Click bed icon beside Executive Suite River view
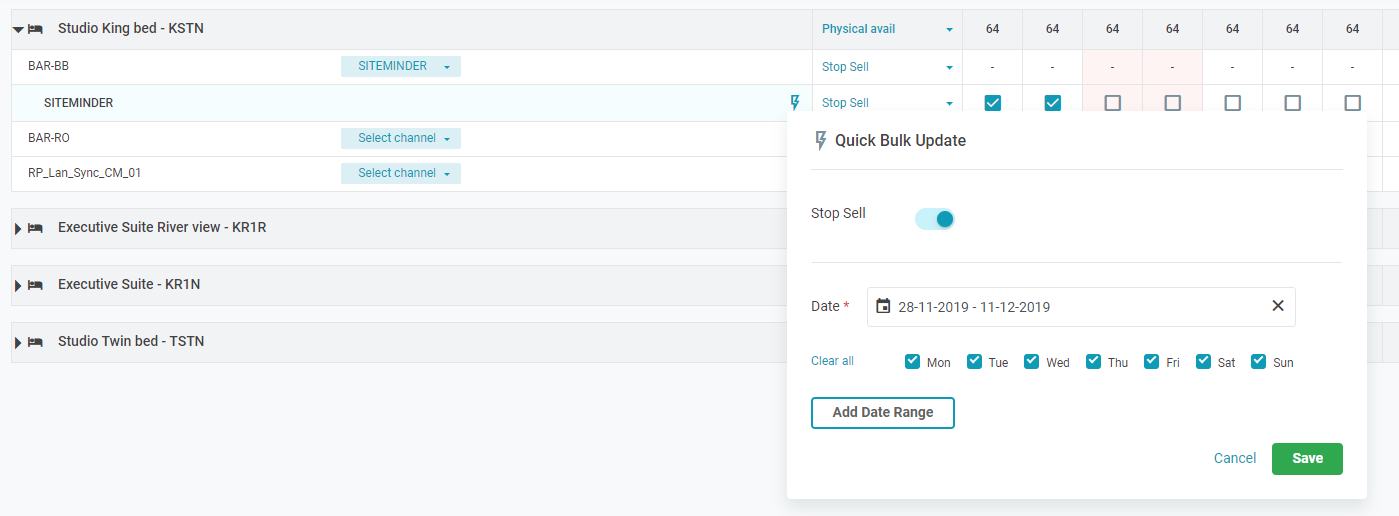The width and height of the screenshot is (1399, 516). pos(35,228)
